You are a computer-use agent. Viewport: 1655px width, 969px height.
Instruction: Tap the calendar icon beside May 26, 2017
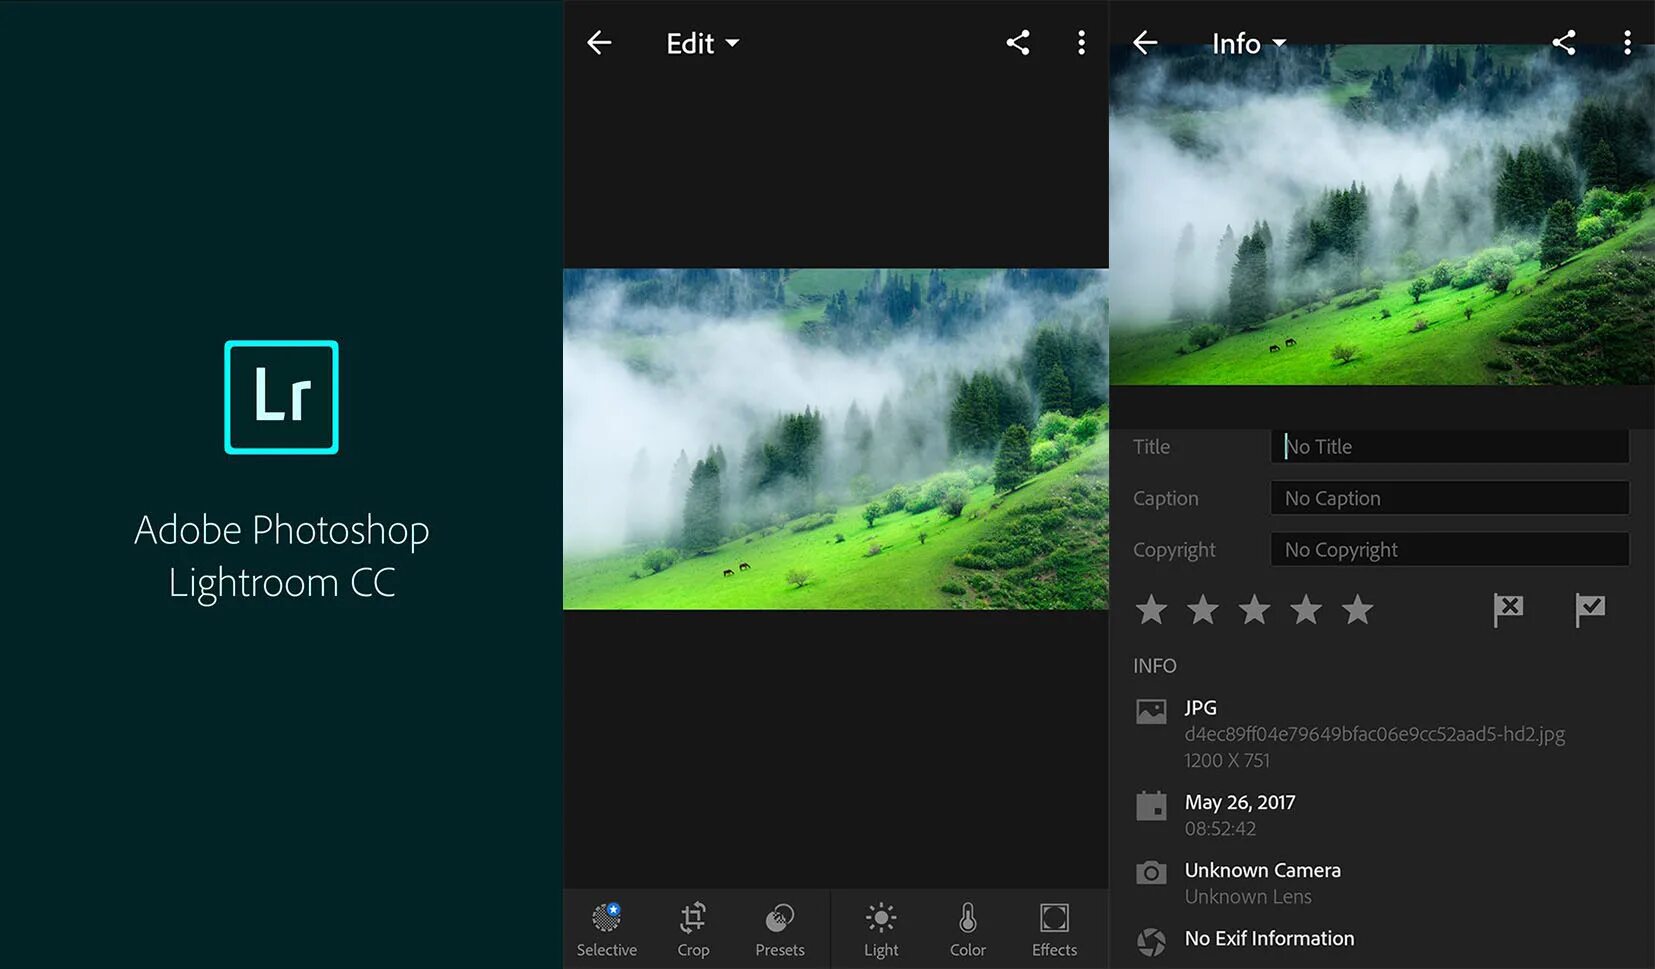tap(1152, 805)
